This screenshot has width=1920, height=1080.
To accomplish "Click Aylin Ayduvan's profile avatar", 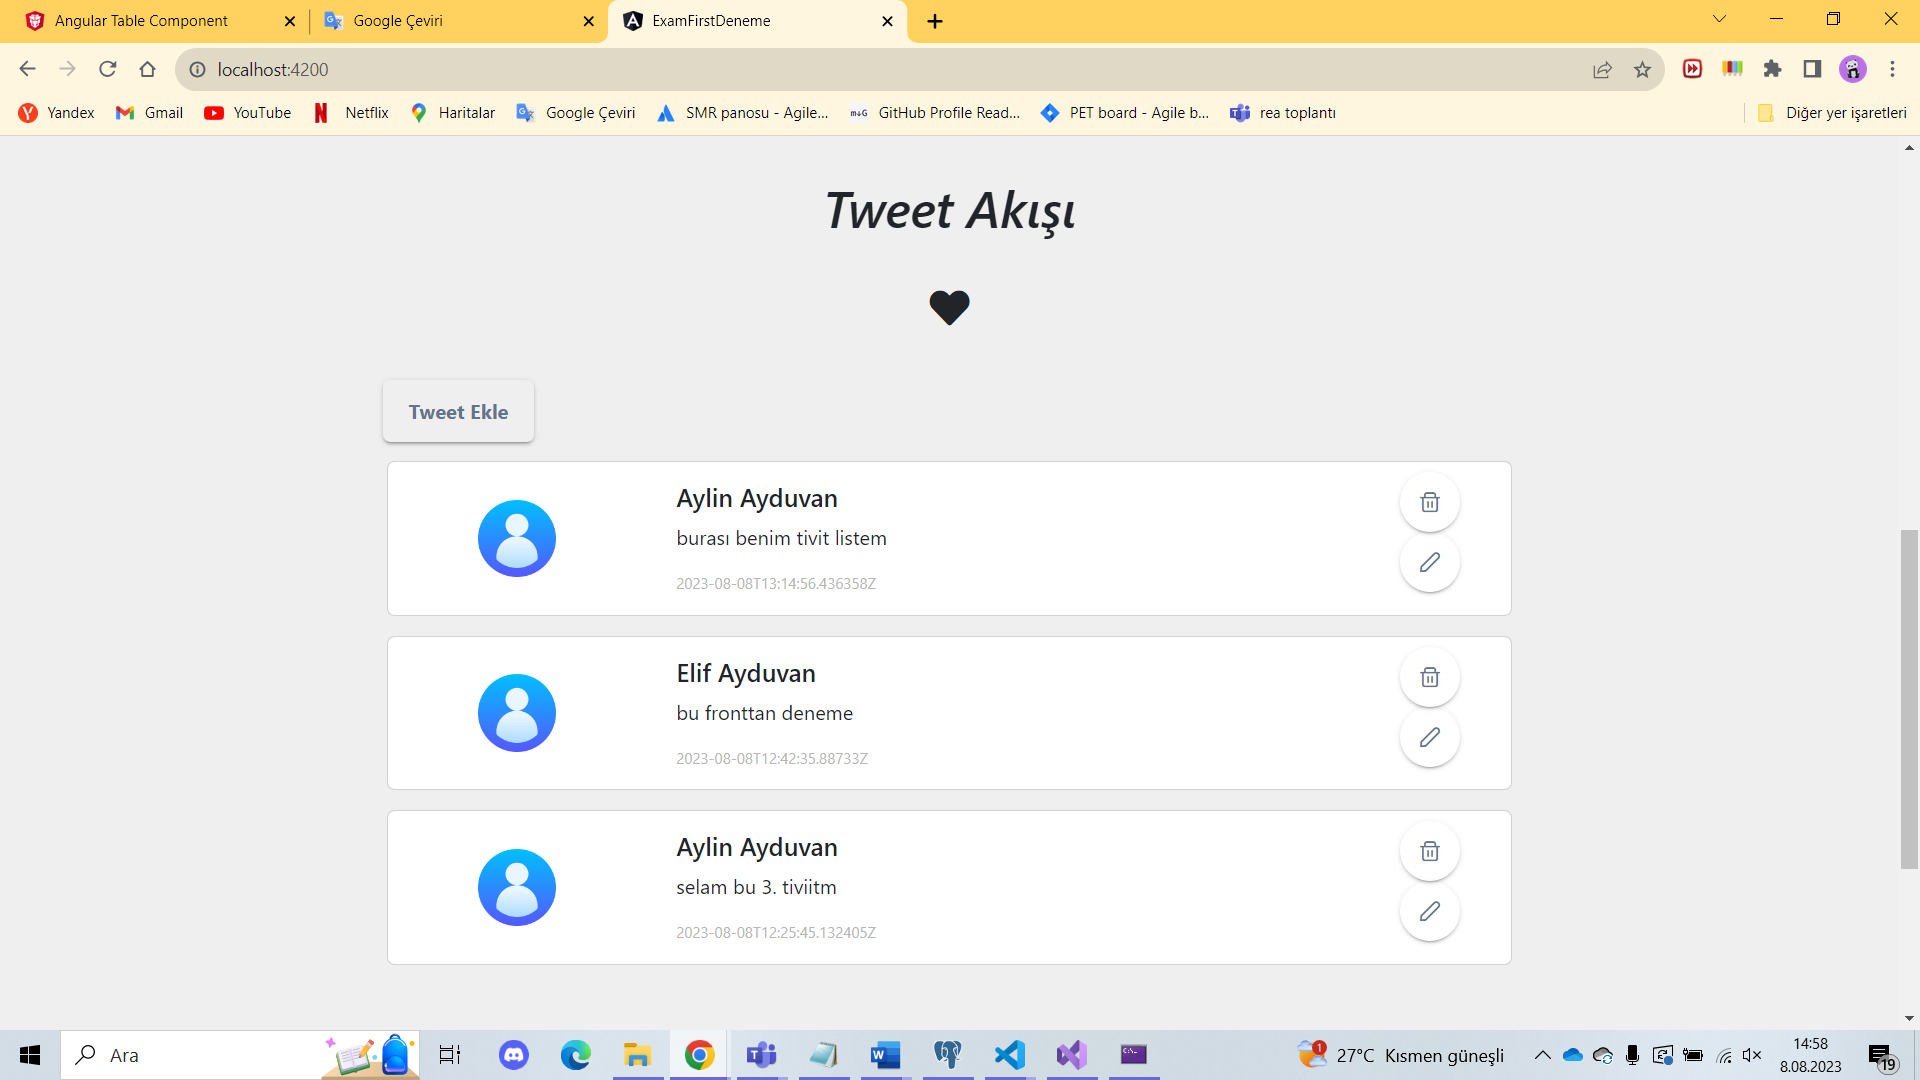I will pyautogui.click(x=517, y=538).
